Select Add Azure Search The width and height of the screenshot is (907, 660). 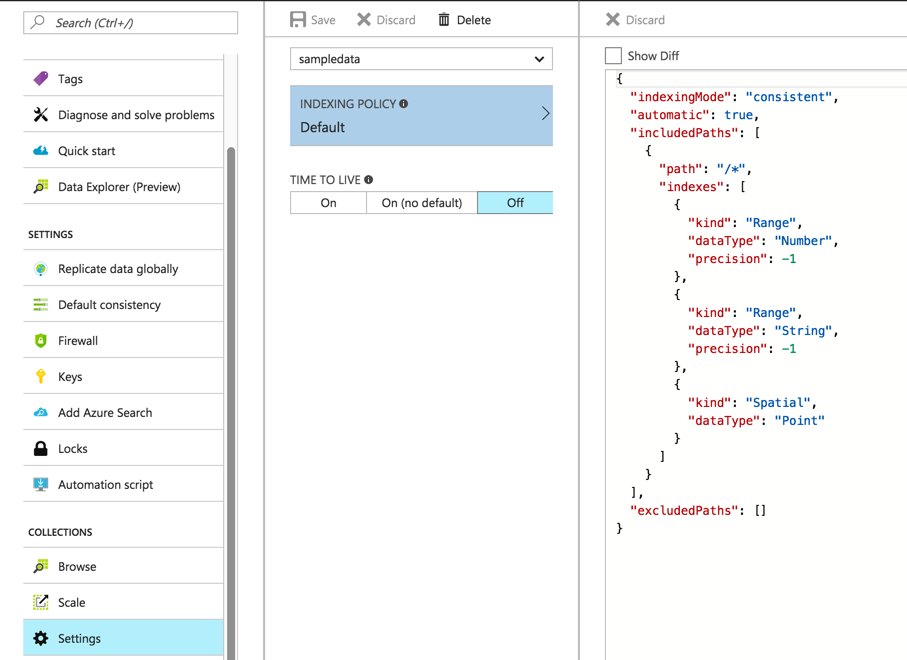pyautogui.click(x=123, y=412)
